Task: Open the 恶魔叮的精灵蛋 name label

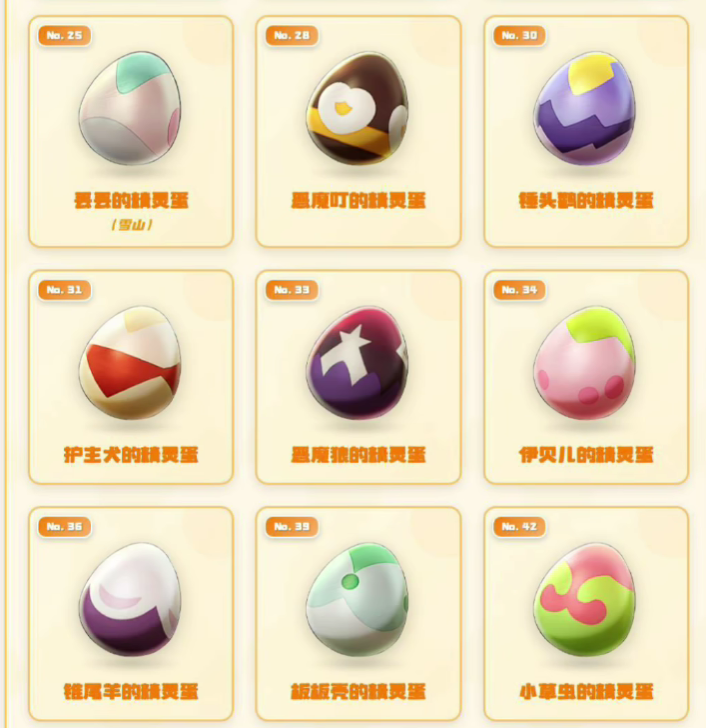Action: click(358, 201)
